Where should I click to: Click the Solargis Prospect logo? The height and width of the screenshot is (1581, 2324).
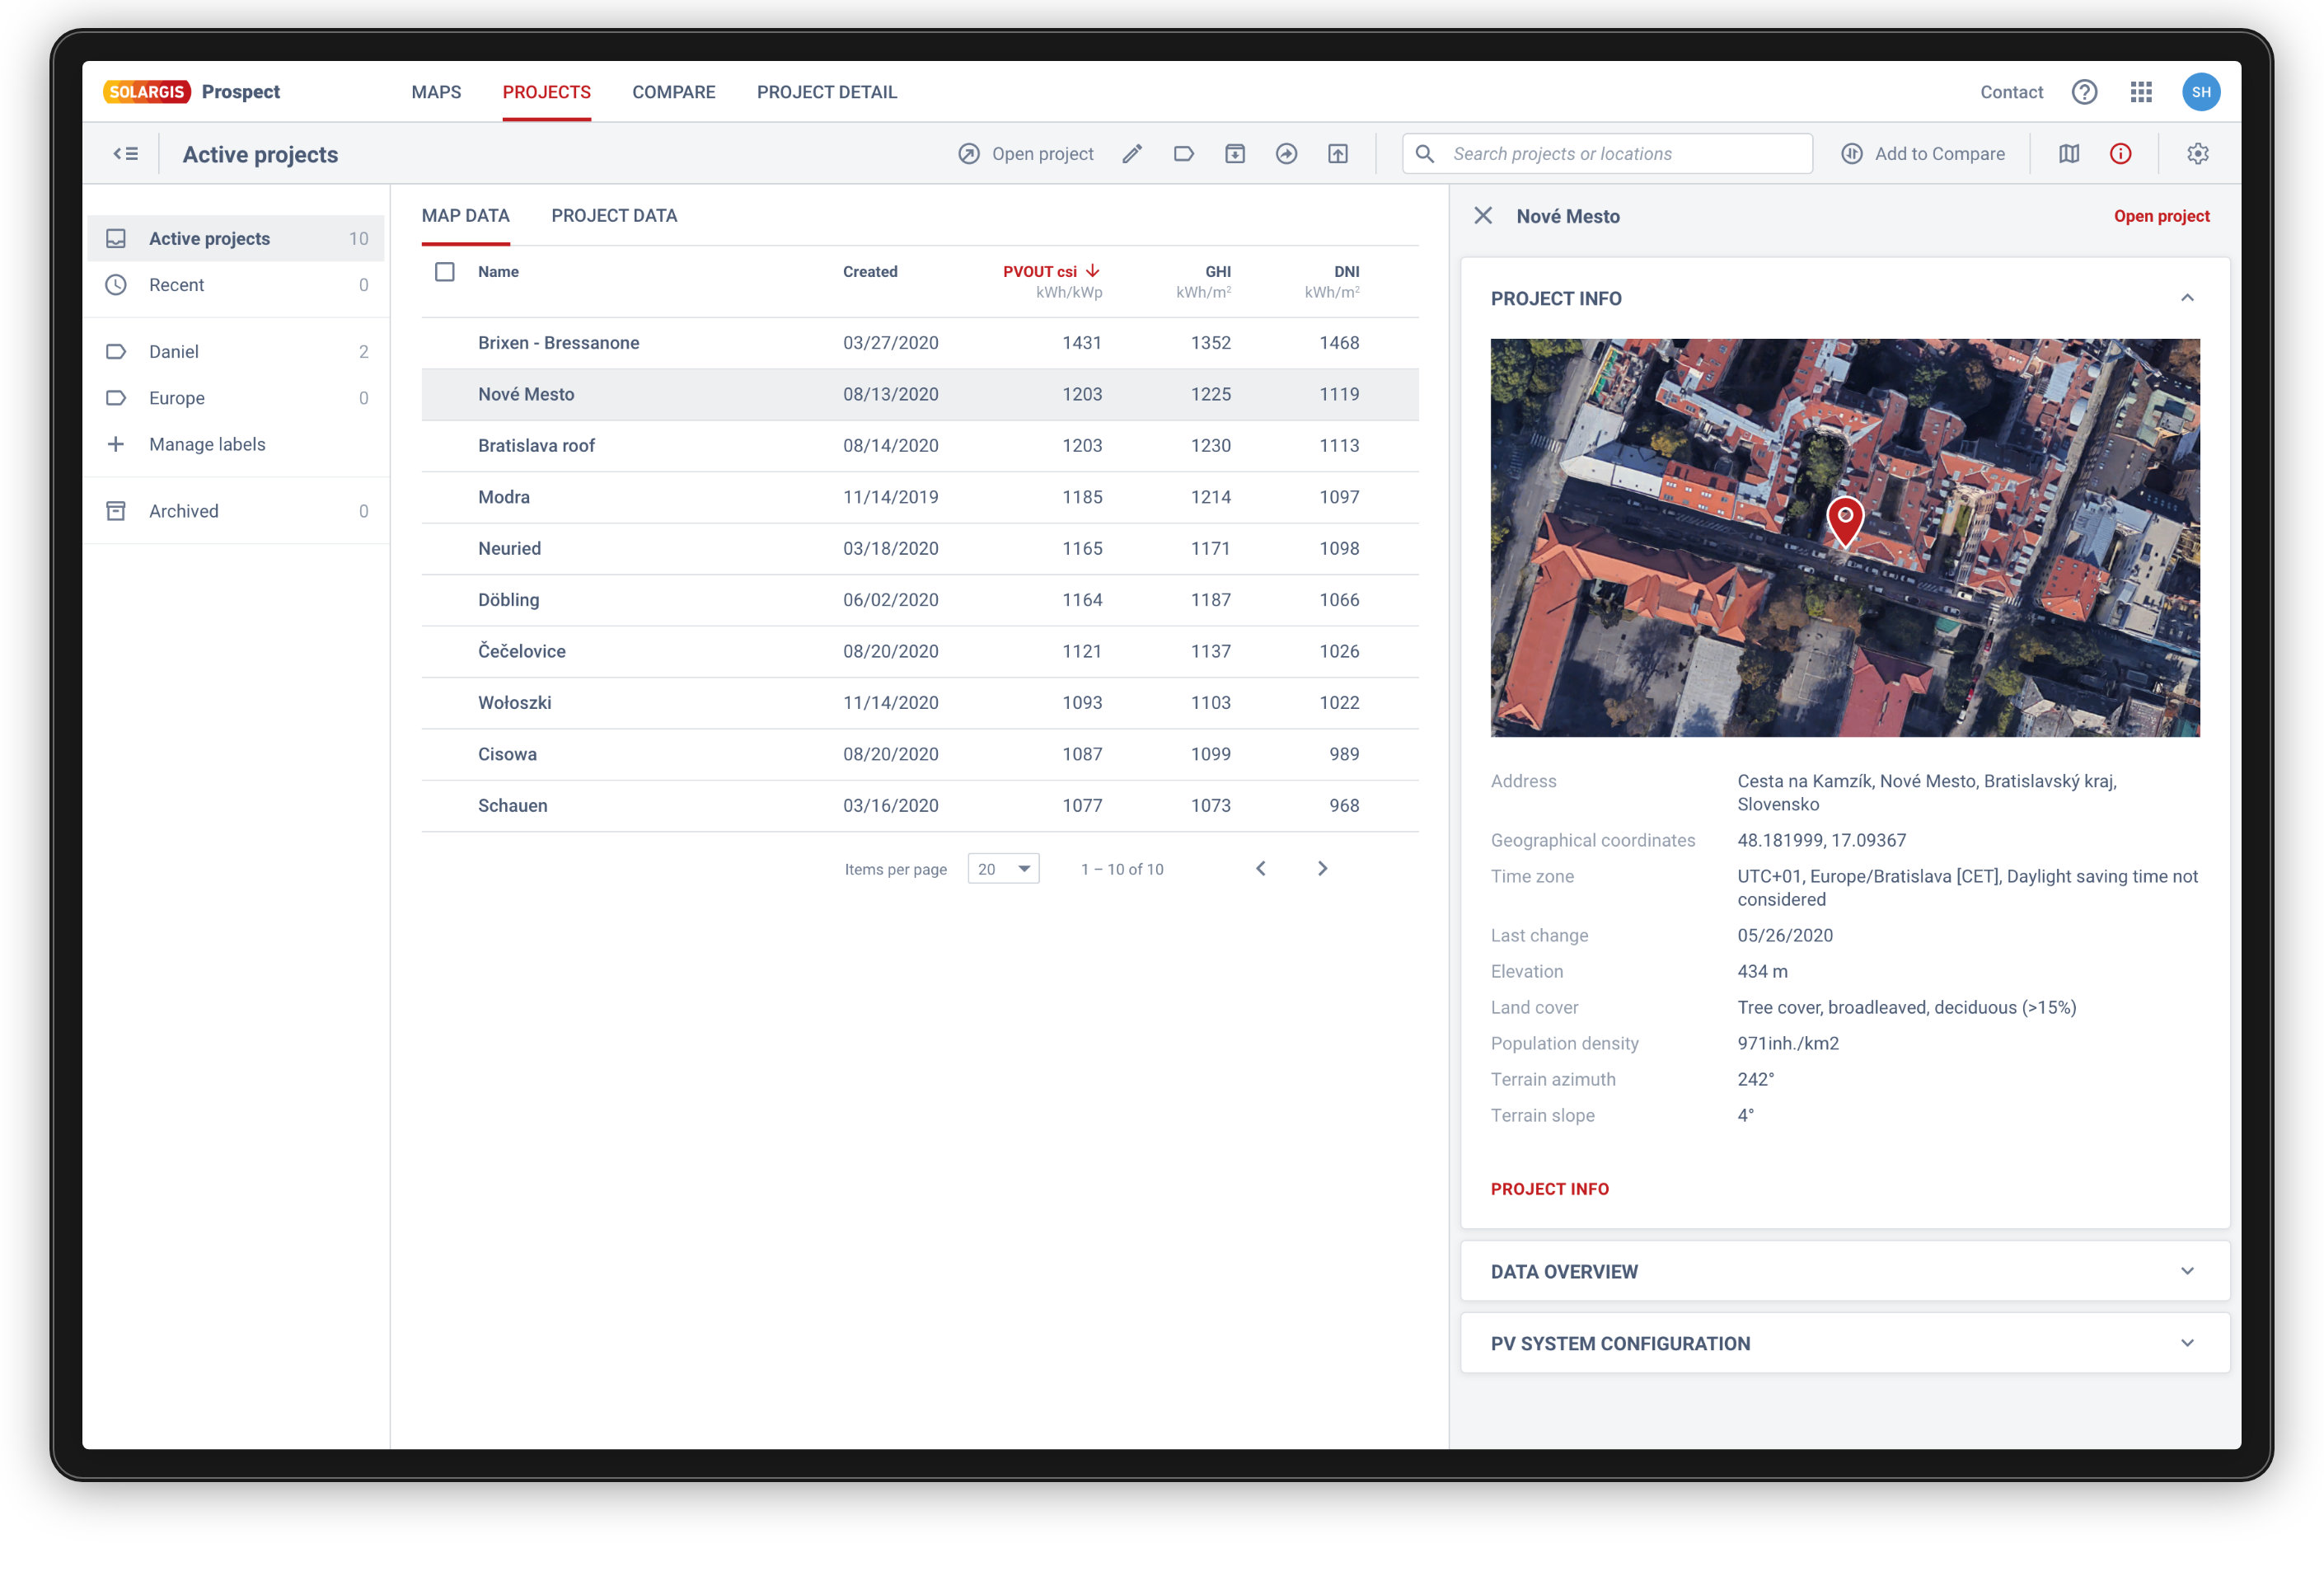192,92
